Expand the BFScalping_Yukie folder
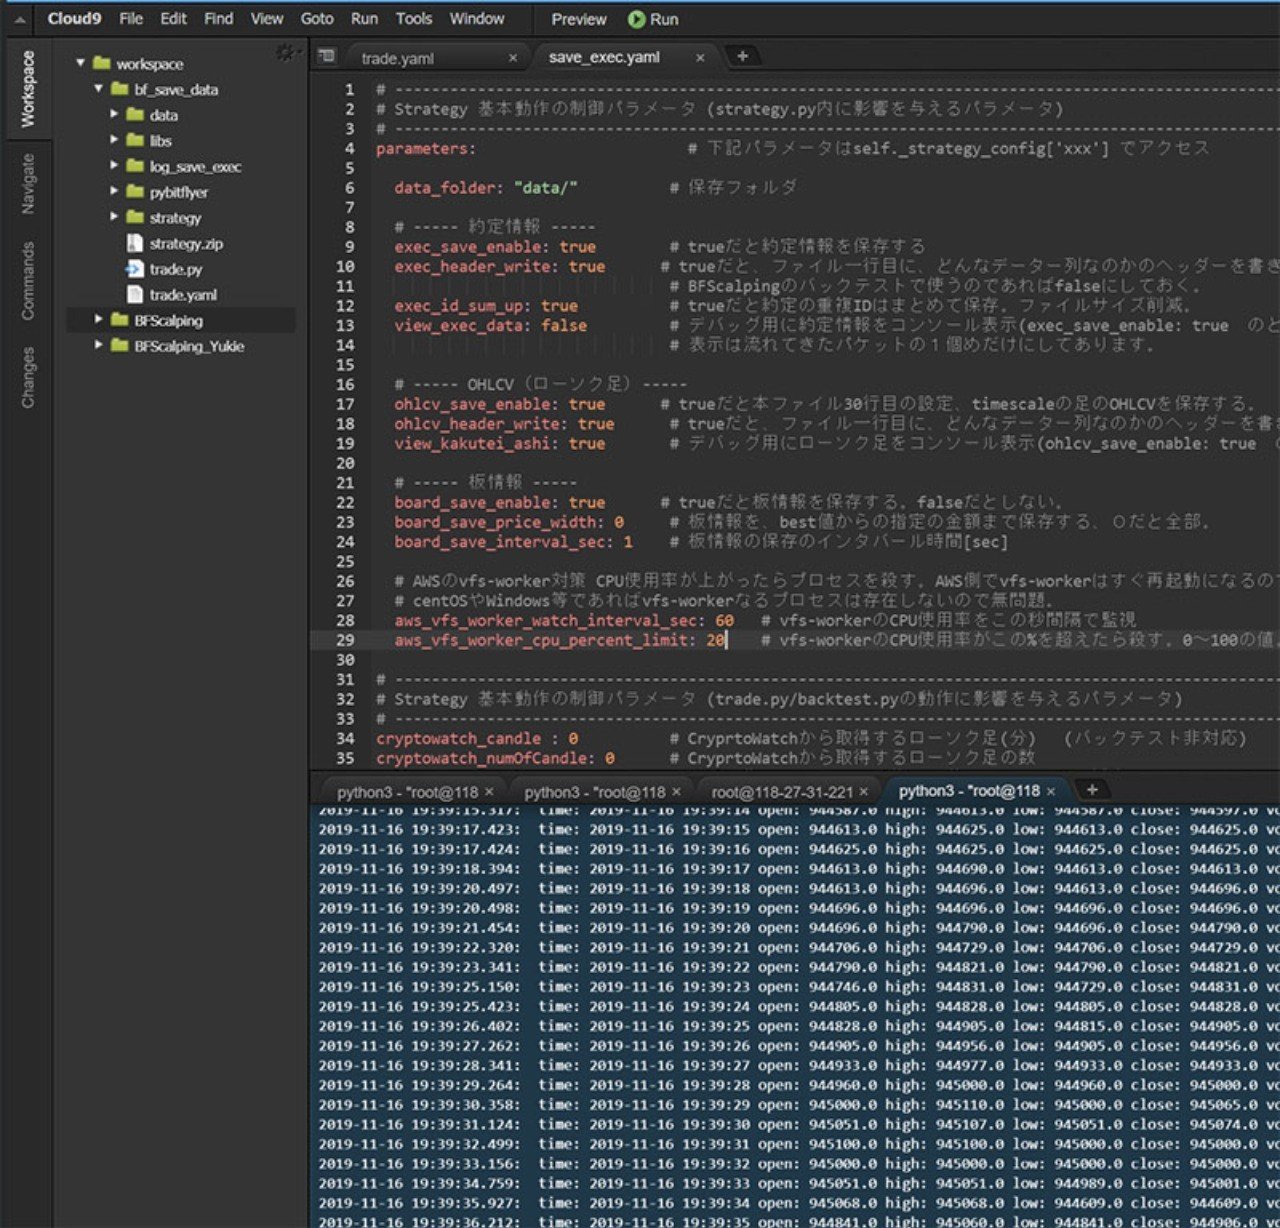The width and height of the screenshot is (1280, 1228). point(98,346)
